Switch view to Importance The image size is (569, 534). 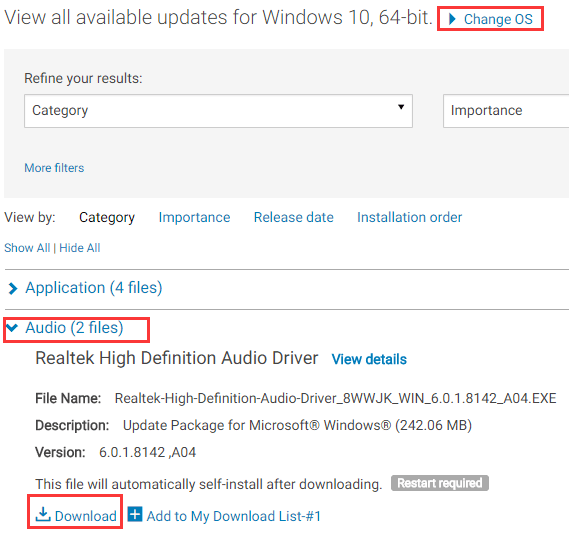[195, 217]
